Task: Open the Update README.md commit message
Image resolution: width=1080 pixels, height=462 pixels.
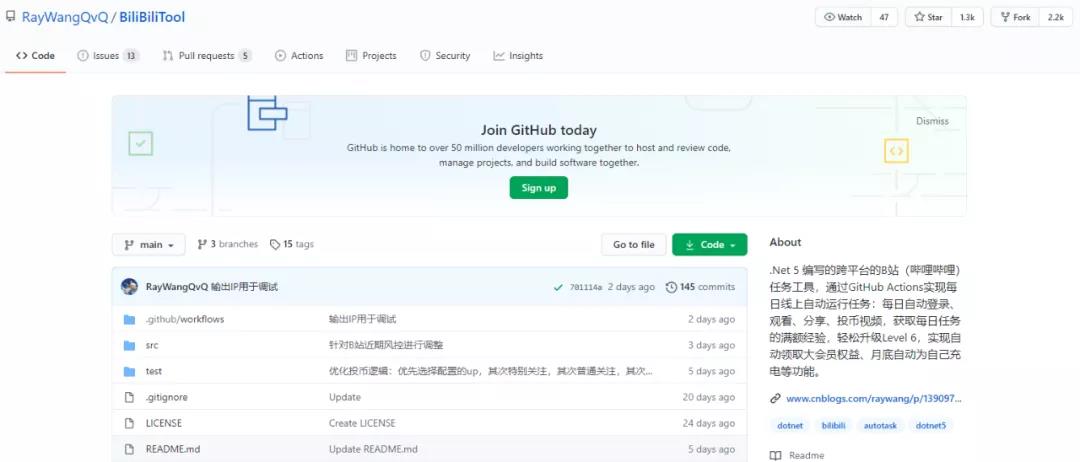Action: (x=373, y=450)
